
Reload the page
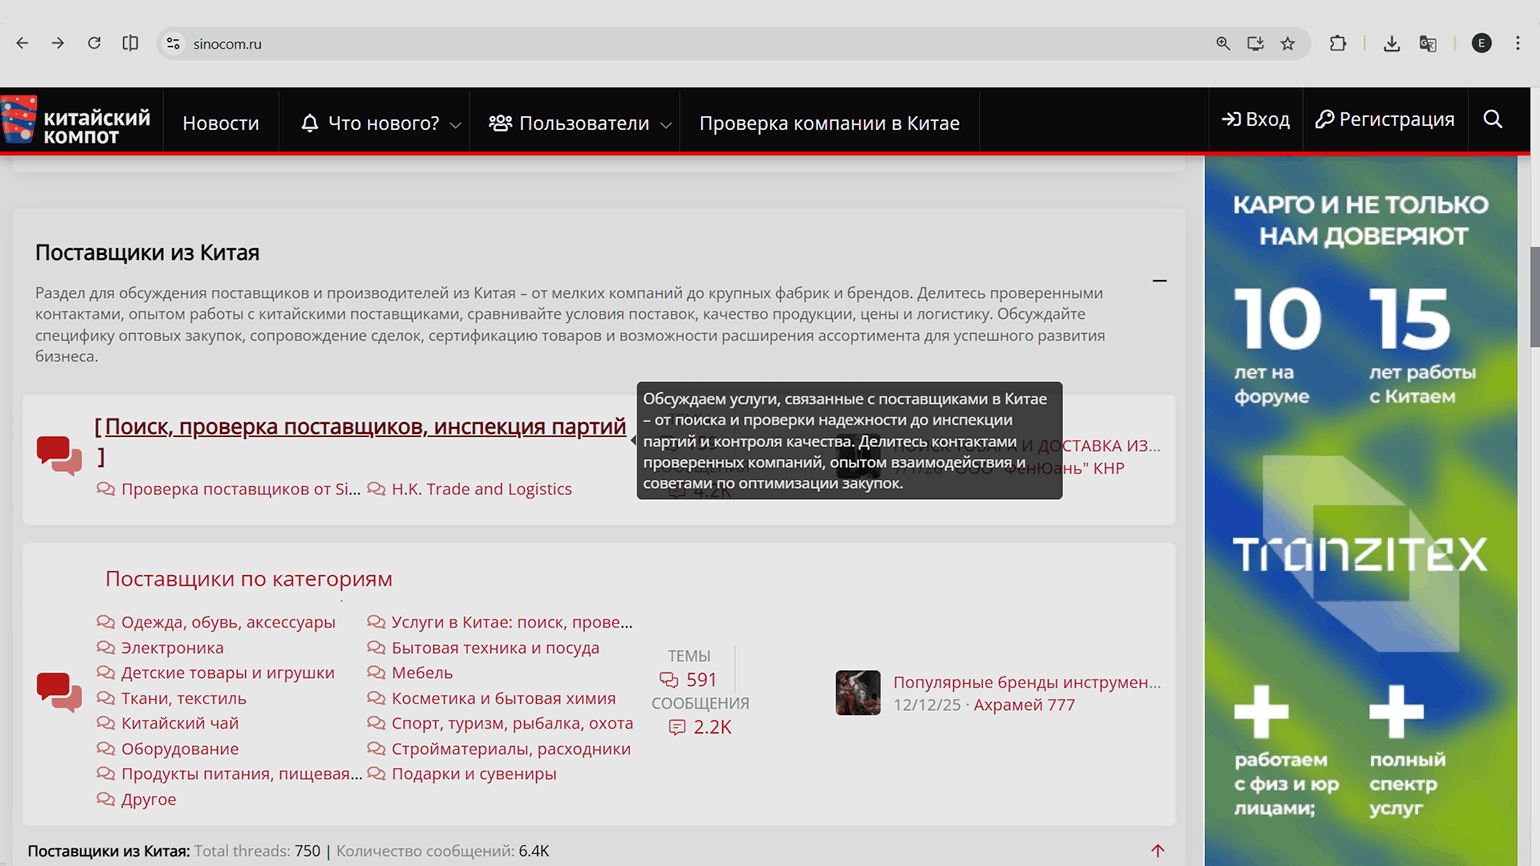point(94,44)
